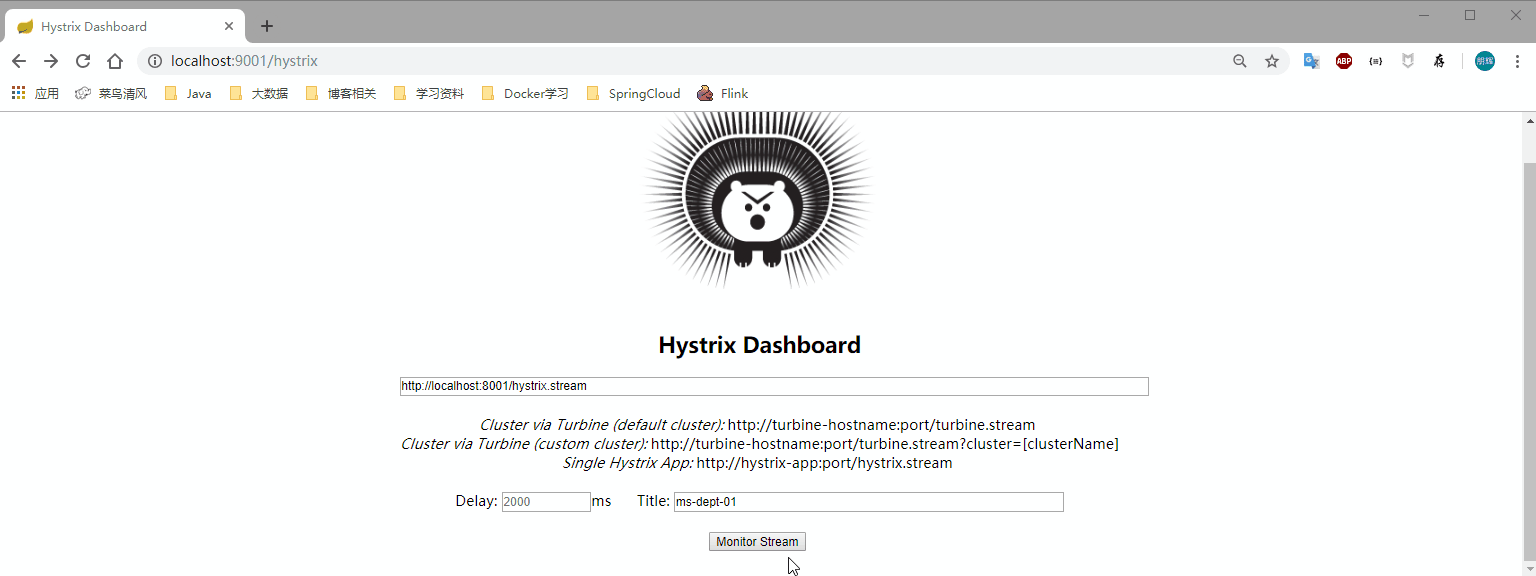Bookmark this page with the star icon
This screenshot has height=576, width=1536.
pos(1272,61)
